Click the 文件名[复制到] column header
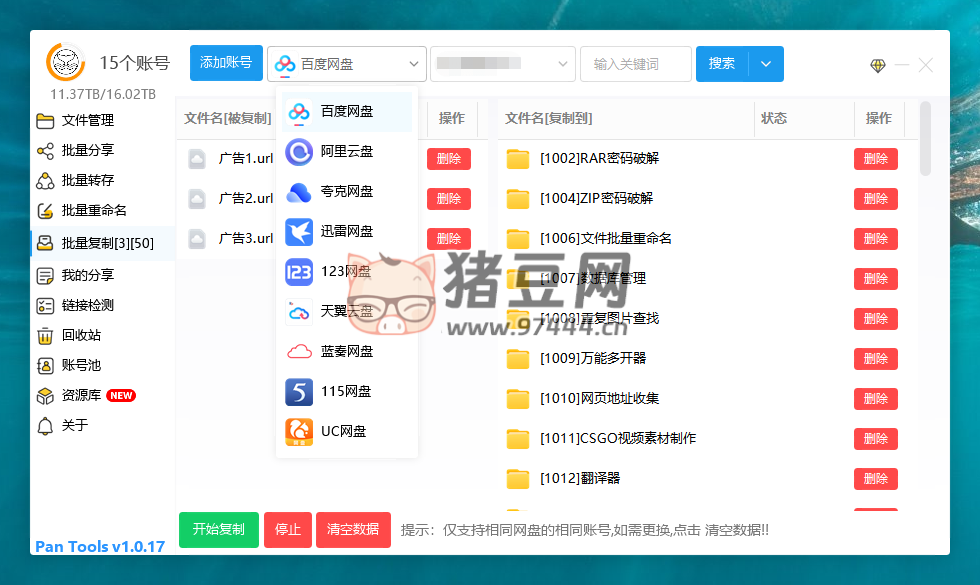The image size is (980, 585). [x=549, y=119]
